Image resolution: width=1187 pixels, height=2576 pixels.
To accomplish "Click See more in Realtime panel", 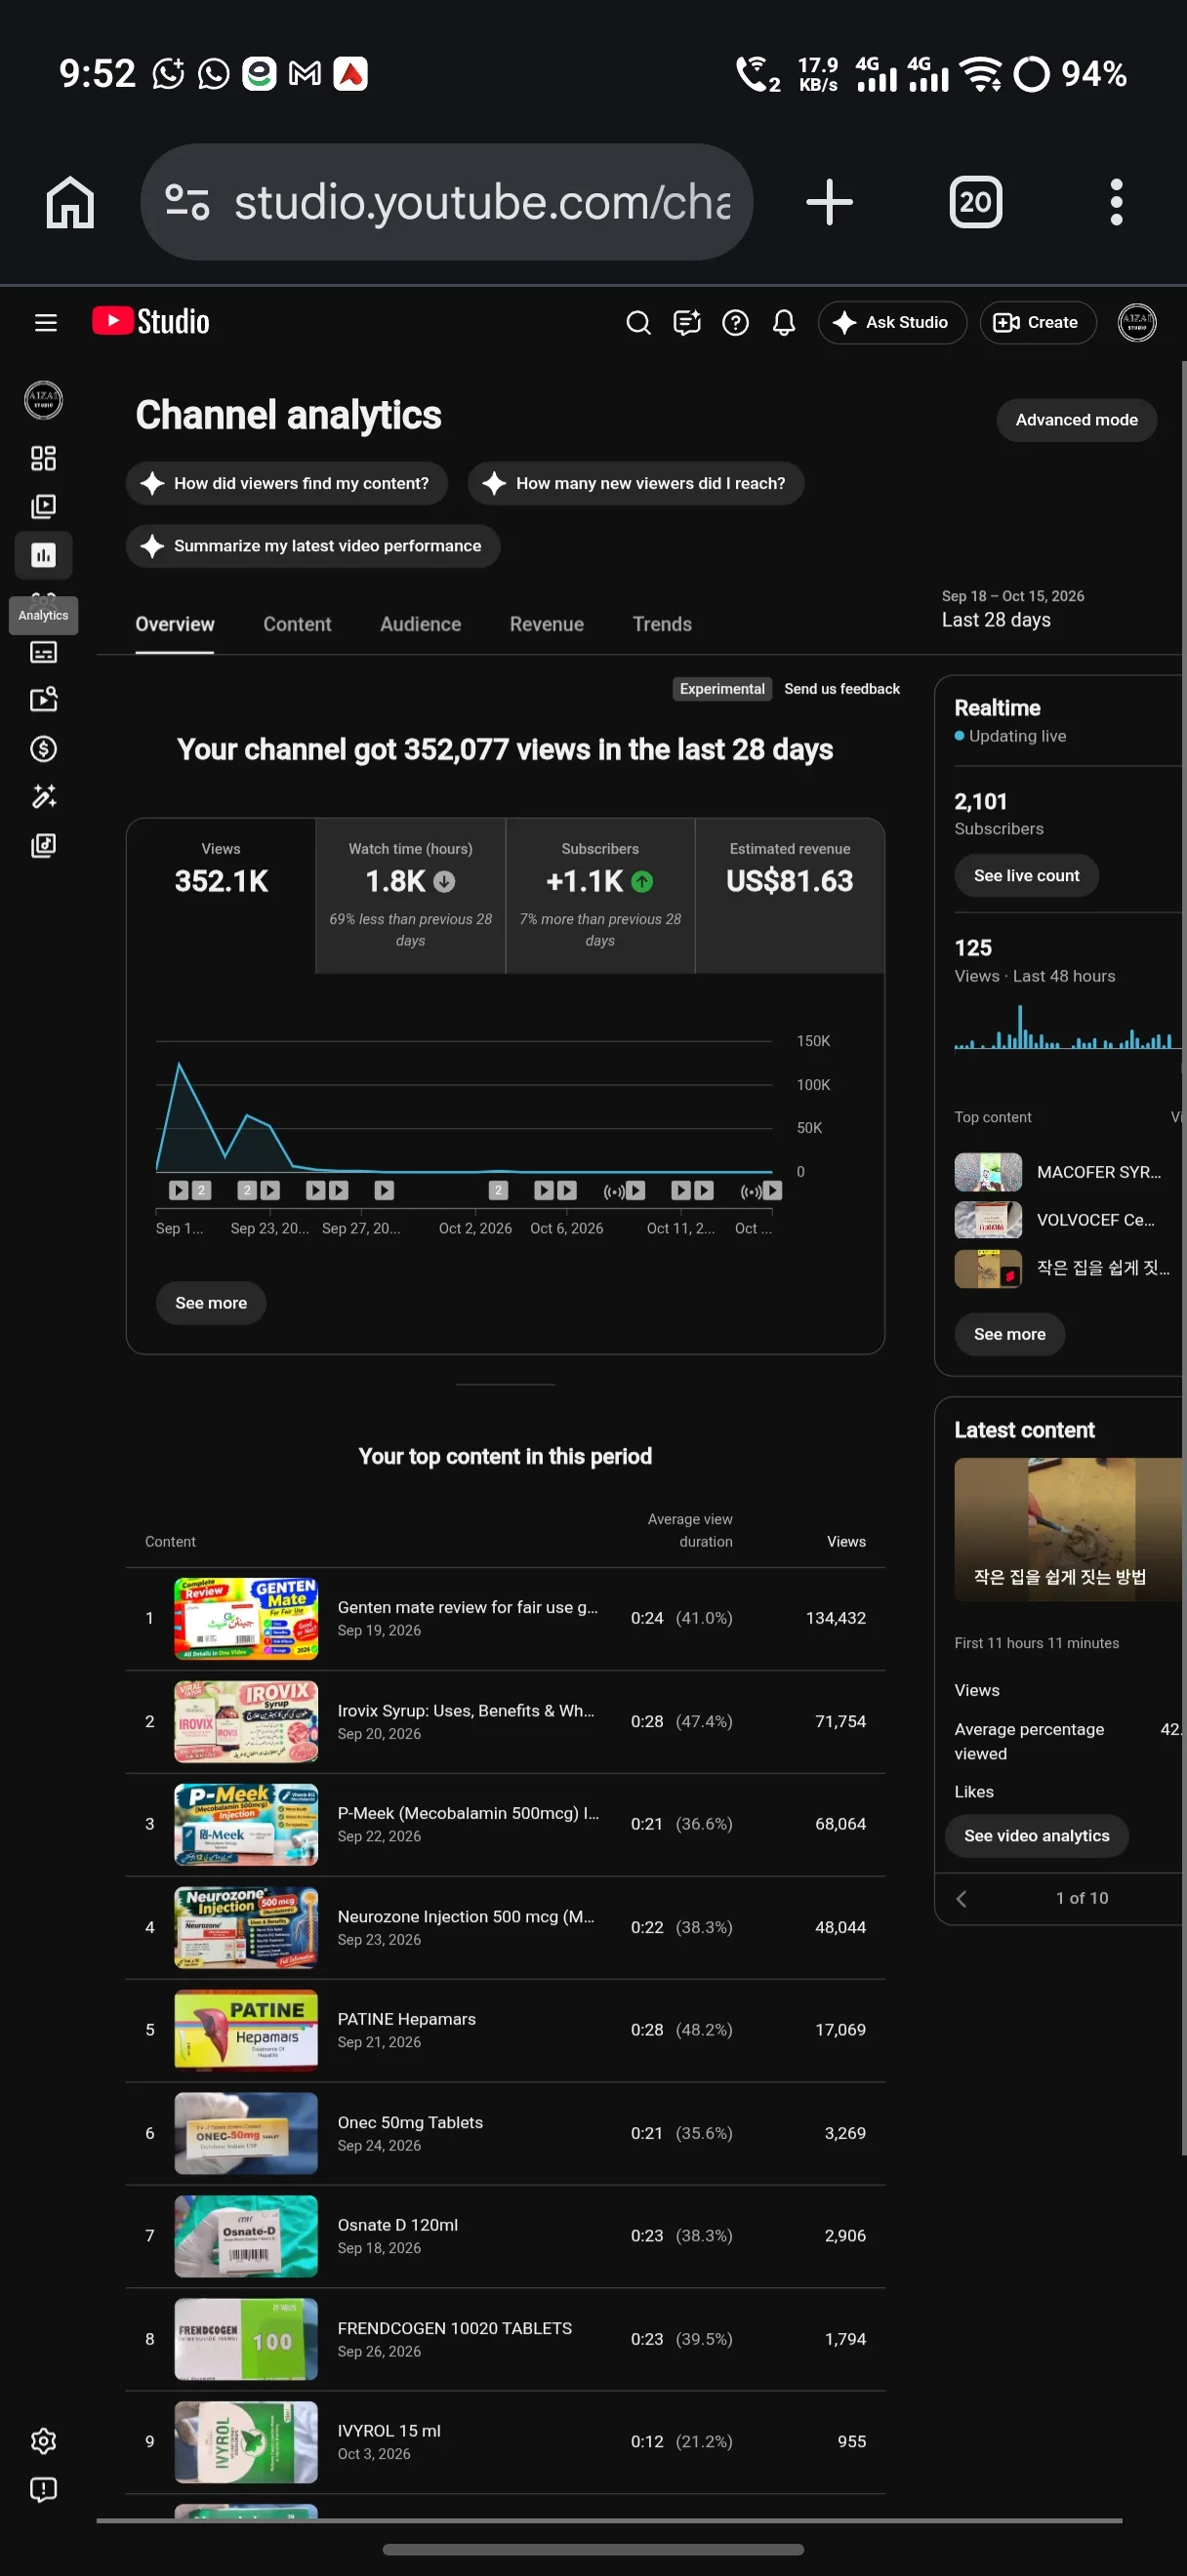I will tap(1009, 1334).
